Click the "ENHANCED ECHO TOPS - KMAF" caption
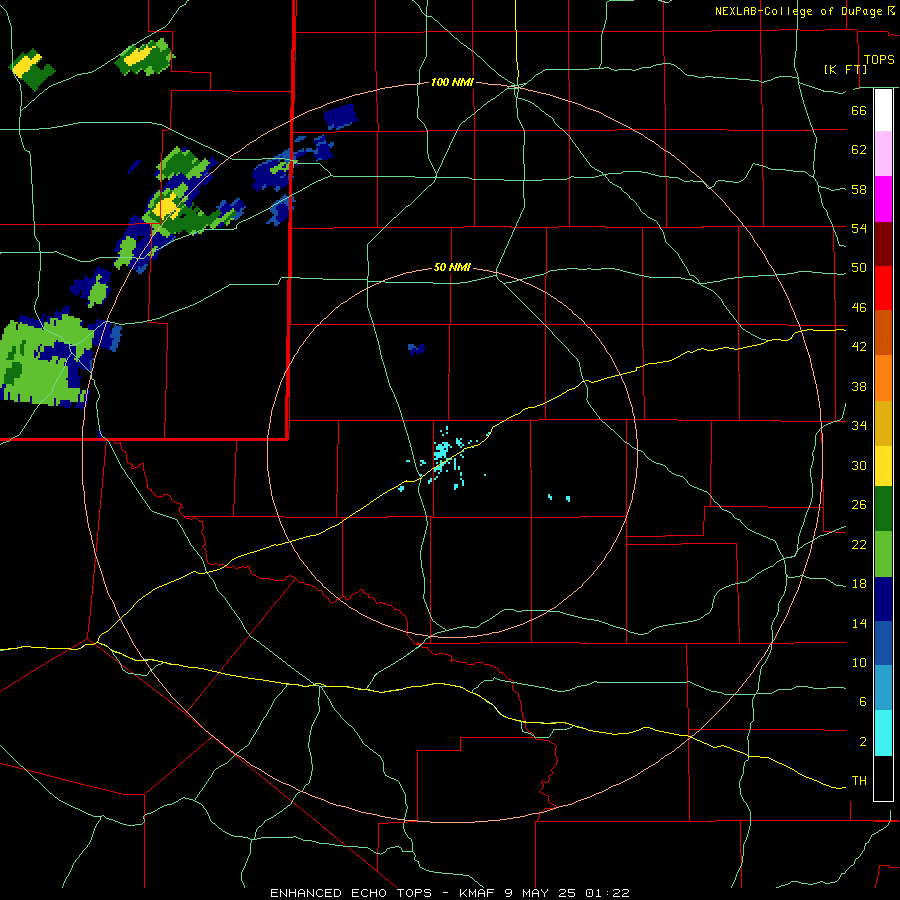 [382, 893]
